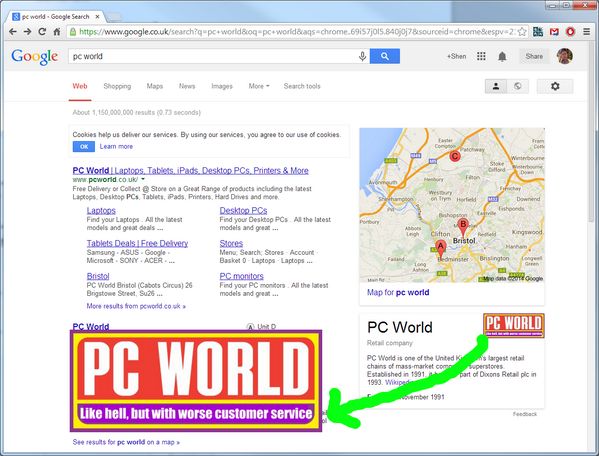
Task: Open See results for pc world on a map
Action: pos(126,442)
